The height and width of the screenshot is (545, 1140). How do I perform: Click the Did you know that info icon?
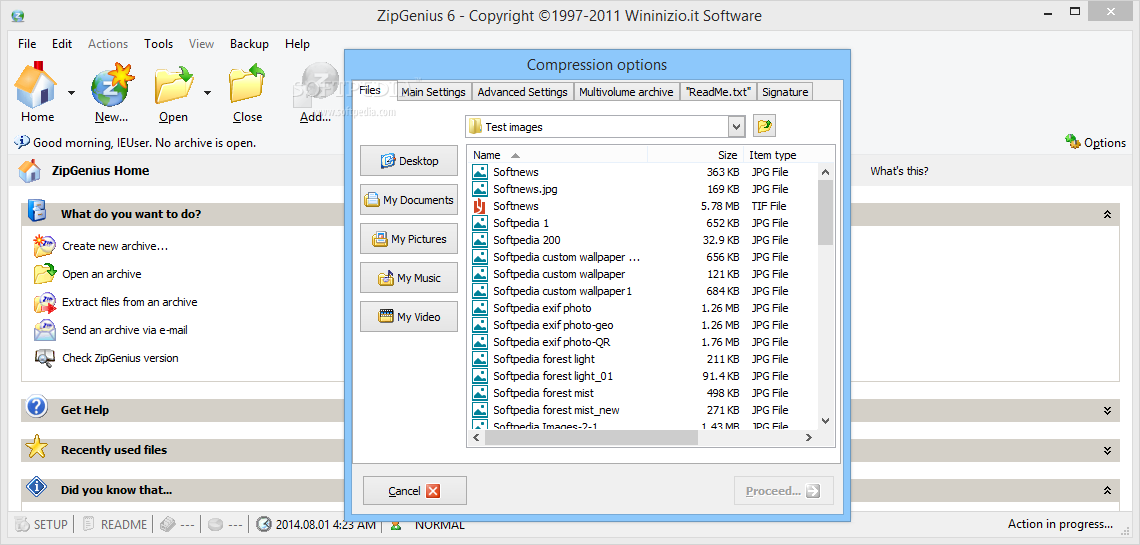point(36,486)
